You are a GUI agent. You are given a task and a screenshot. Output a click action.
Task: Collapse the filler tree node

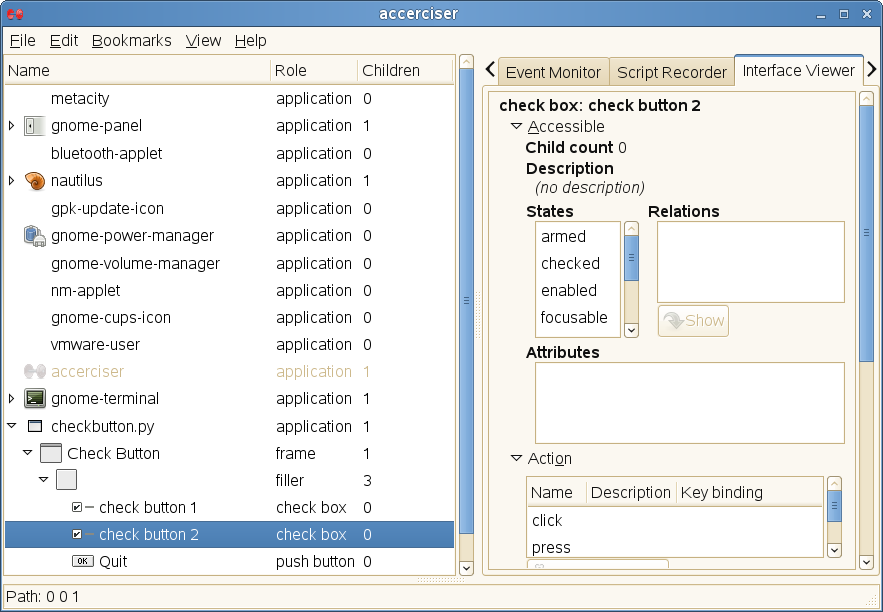pos(43,480)
